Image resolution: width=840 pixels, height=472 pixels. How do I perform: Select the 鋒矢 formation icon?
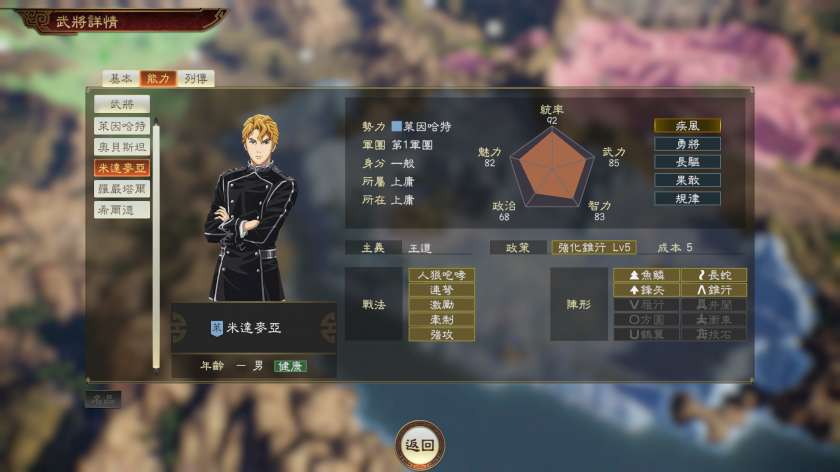(x=647, y=290)
